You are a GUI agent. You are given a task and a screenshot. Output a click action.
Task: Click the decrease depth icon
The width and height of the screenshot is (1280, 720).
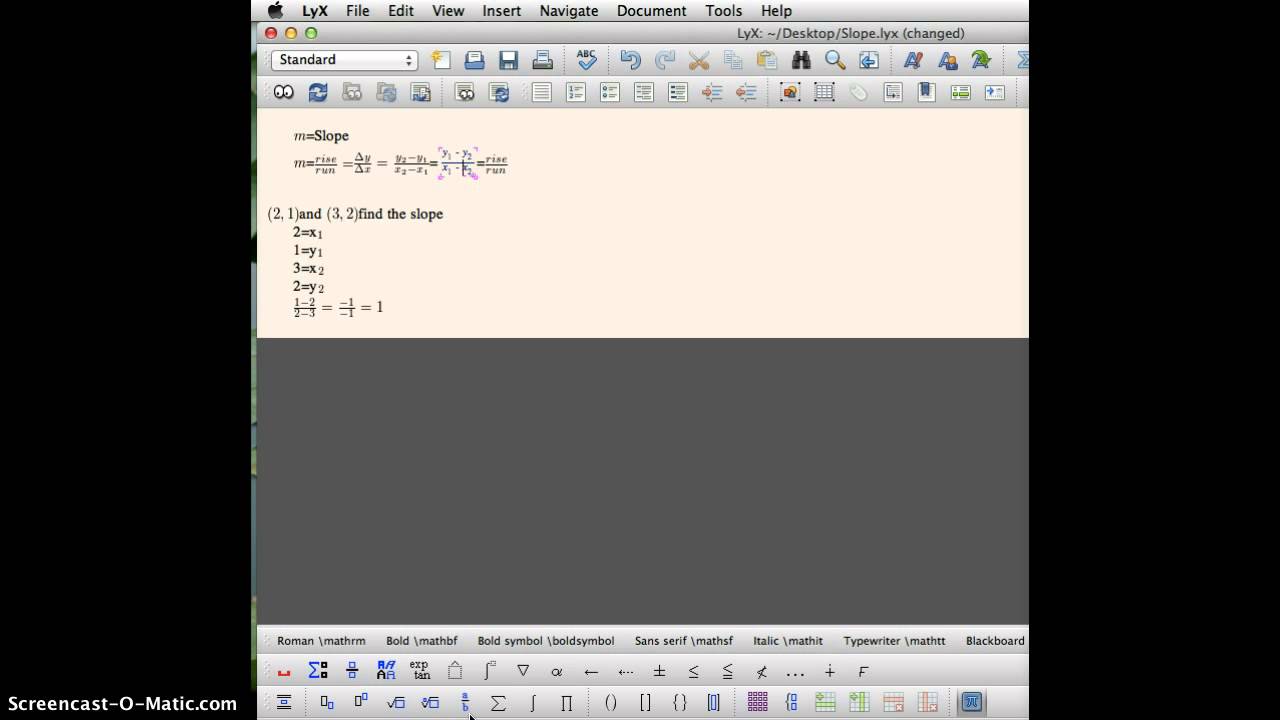tap(746, 92)
